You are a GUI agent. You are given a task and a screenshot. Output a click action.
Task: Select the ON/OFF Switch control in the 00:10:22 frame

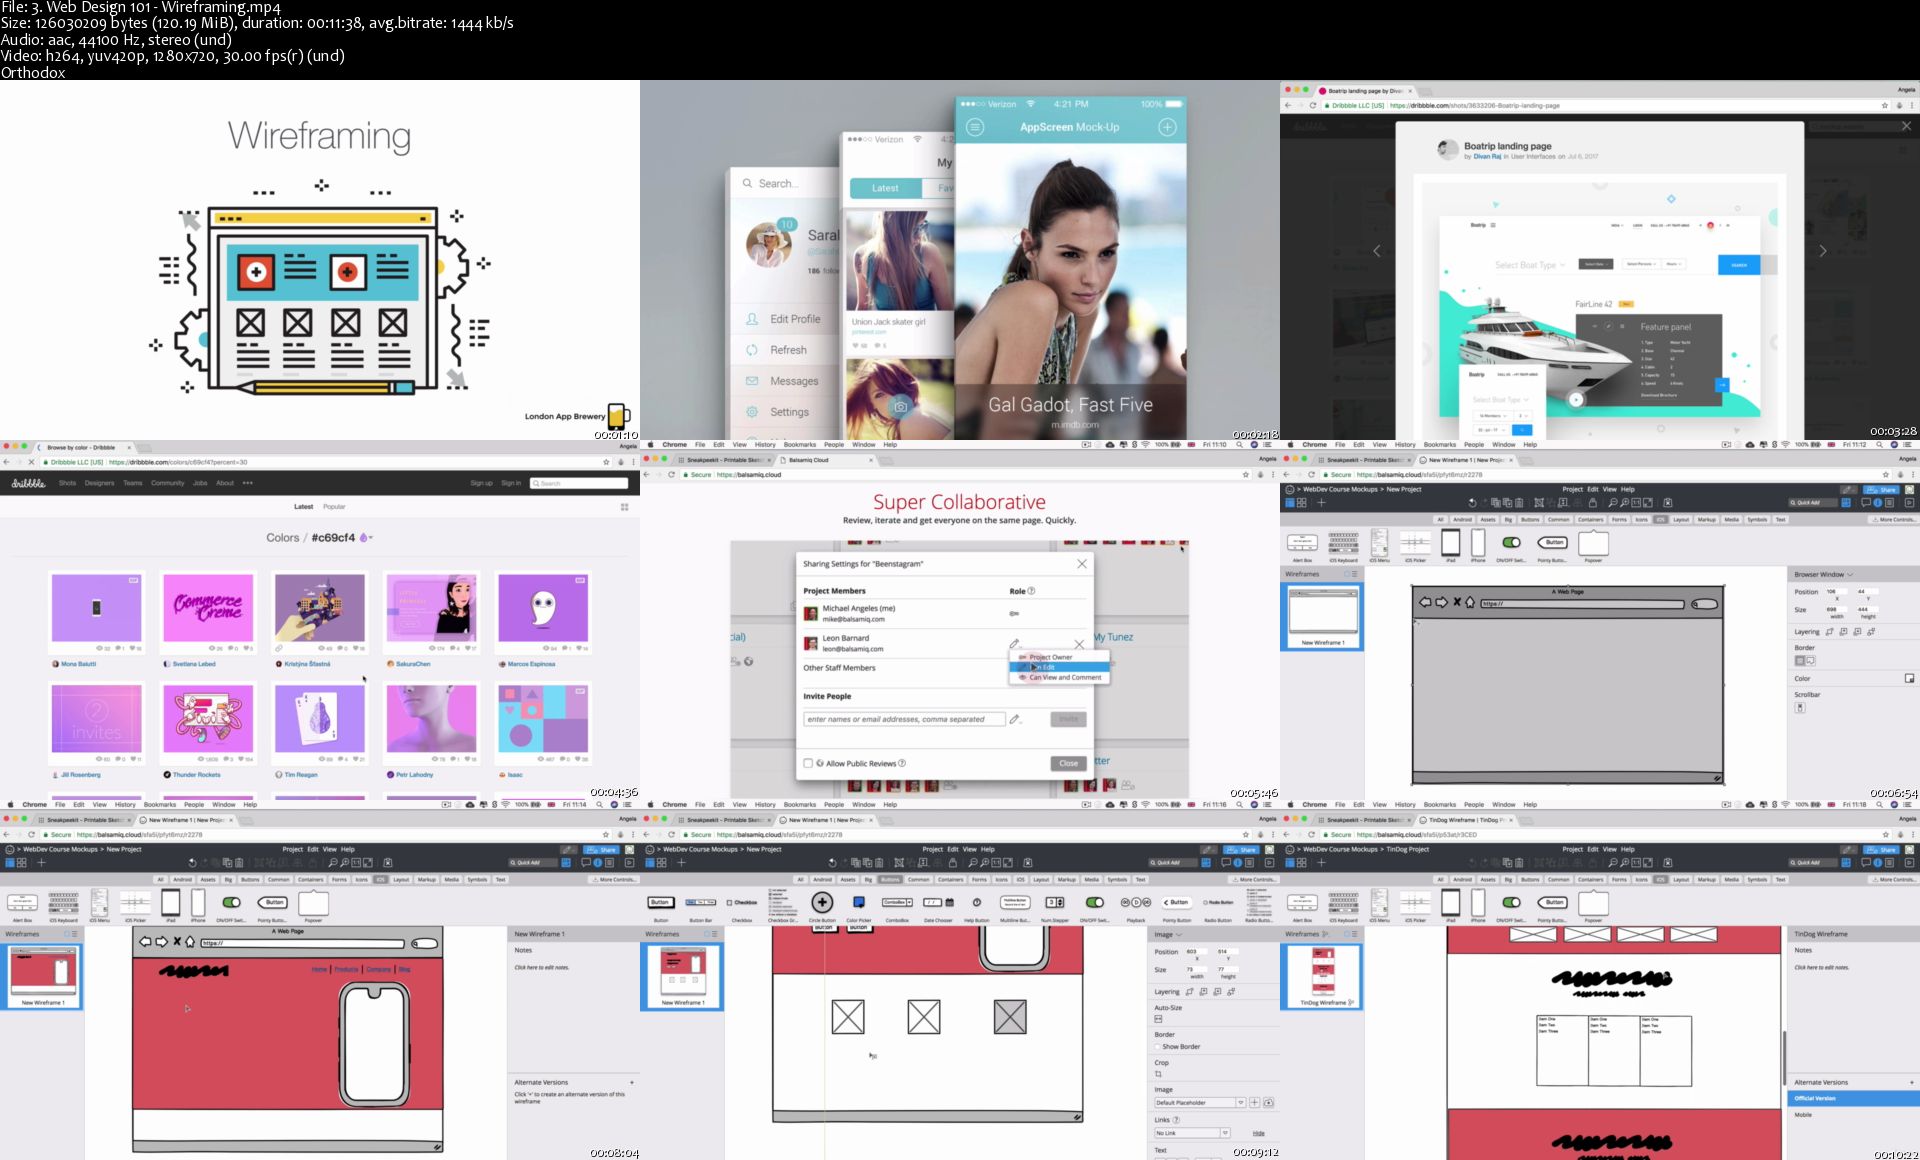(x=1511, y=902)
